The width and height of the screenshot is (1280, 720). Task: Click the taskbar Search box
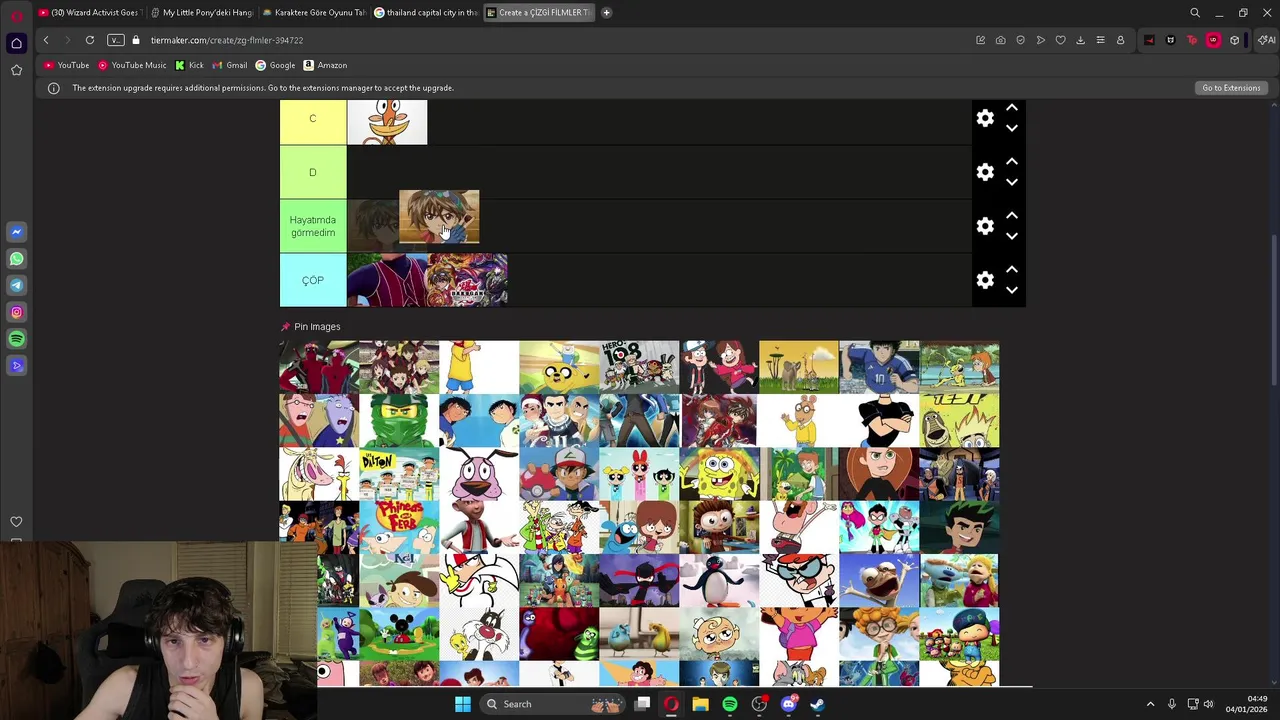552,704
